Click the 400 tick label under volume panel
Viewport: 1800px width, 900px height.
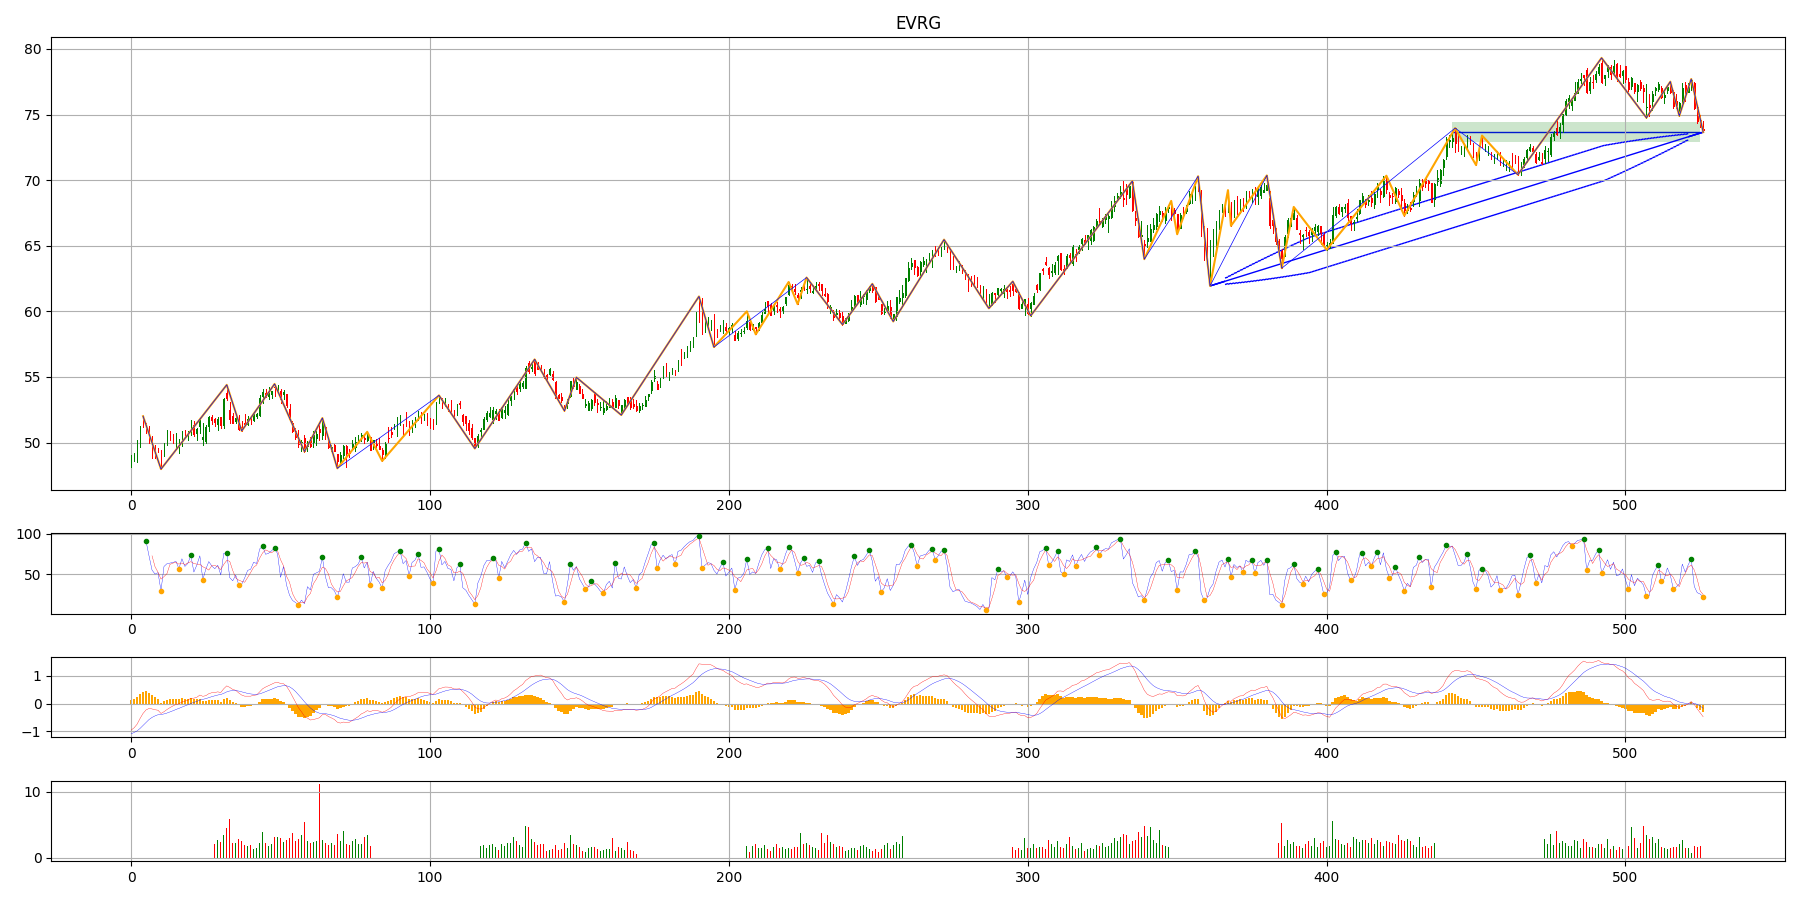tap(1326, 878)
